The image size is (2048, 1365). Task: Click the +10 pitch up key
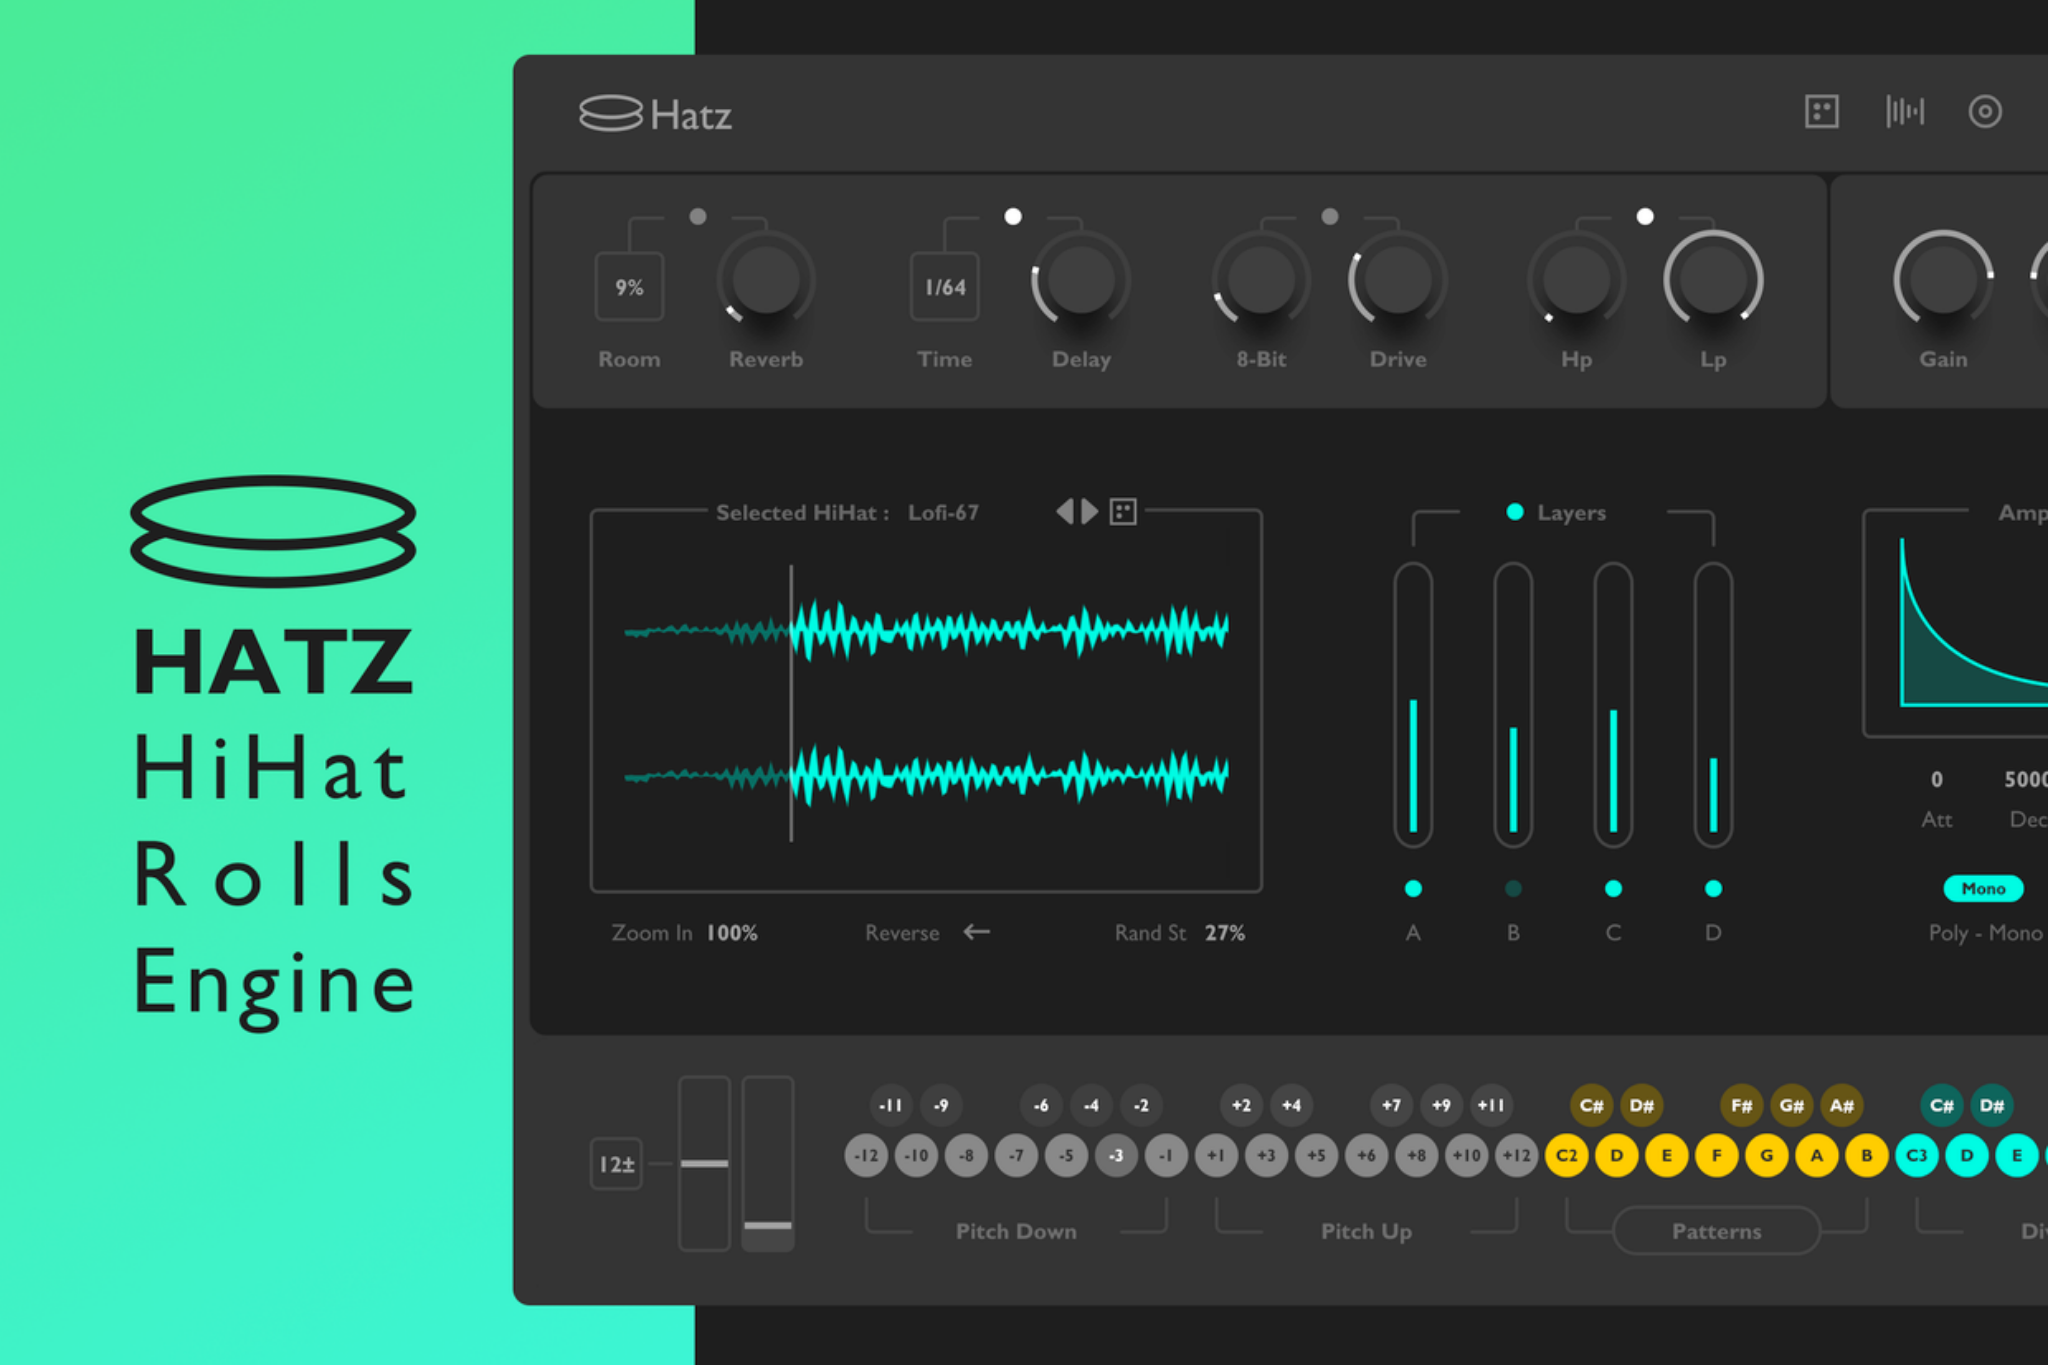[1466, 1155]
